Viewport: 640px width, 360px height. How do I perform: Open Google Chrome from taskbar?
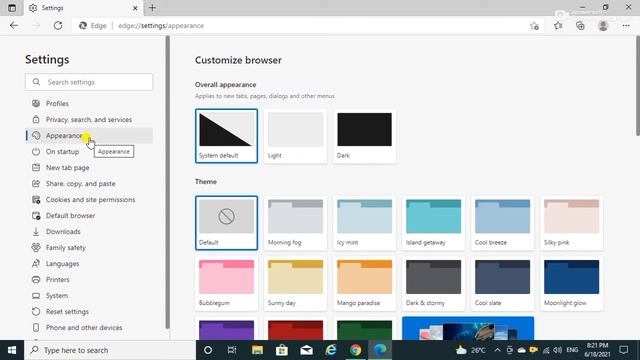pos(356,350)
